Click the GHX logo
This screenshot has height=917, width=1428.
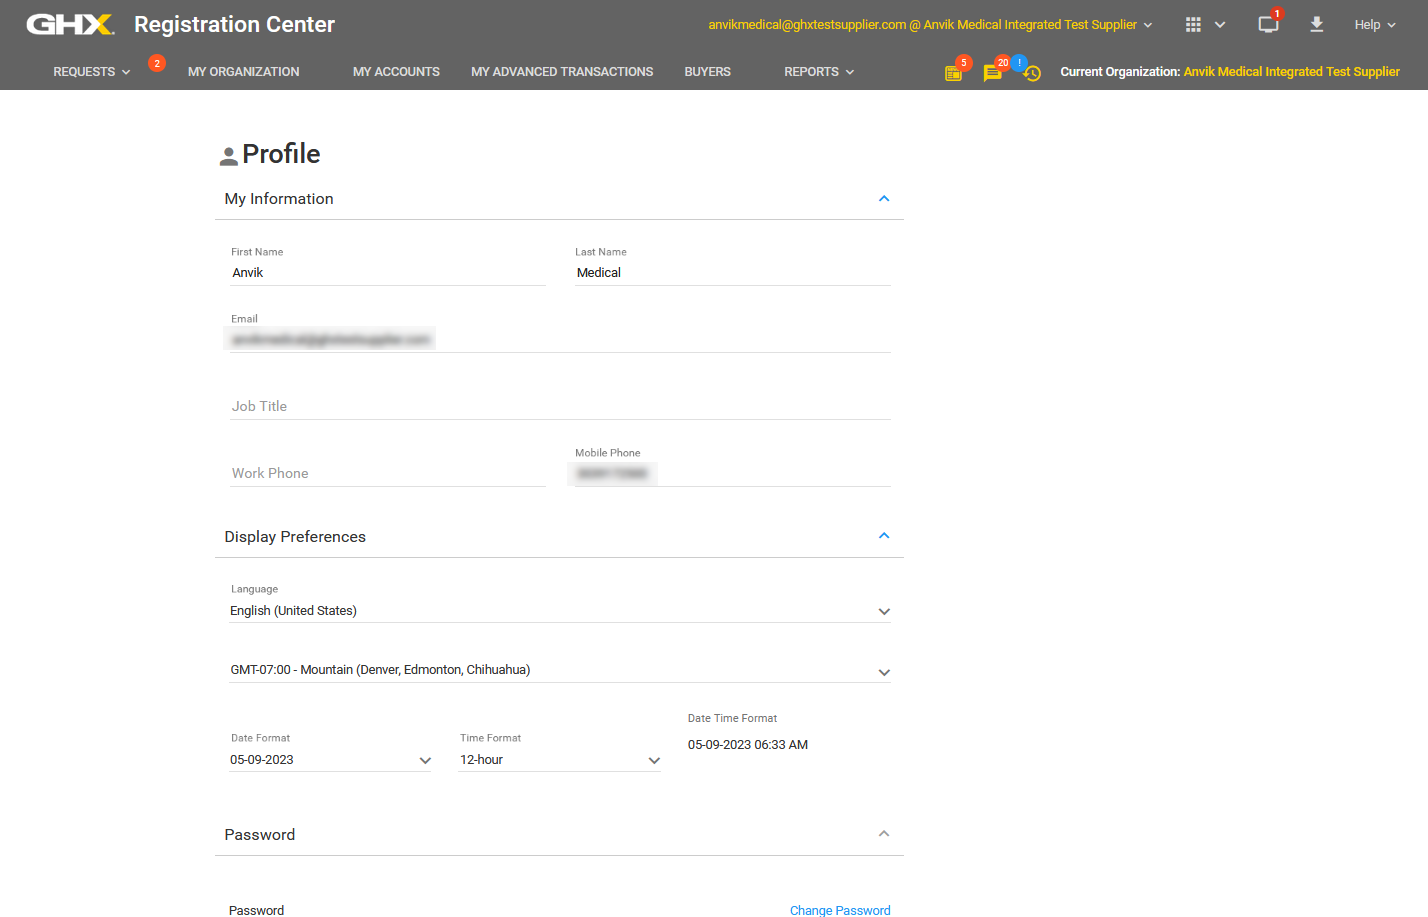tap(70, 24)
